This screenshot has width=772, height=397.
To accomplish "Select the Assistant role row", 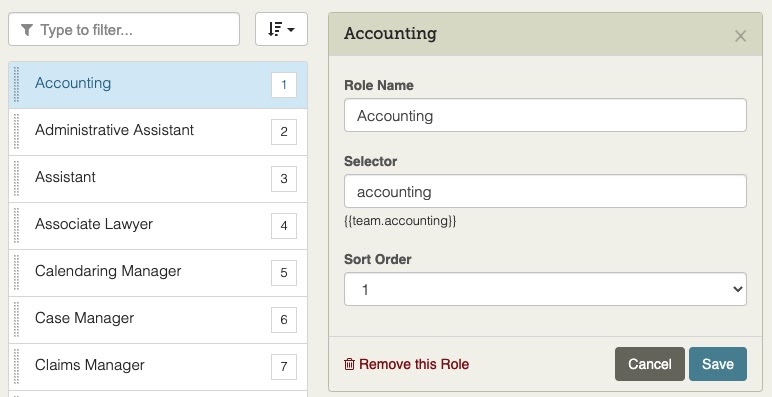I will click(x=158, y=179).
